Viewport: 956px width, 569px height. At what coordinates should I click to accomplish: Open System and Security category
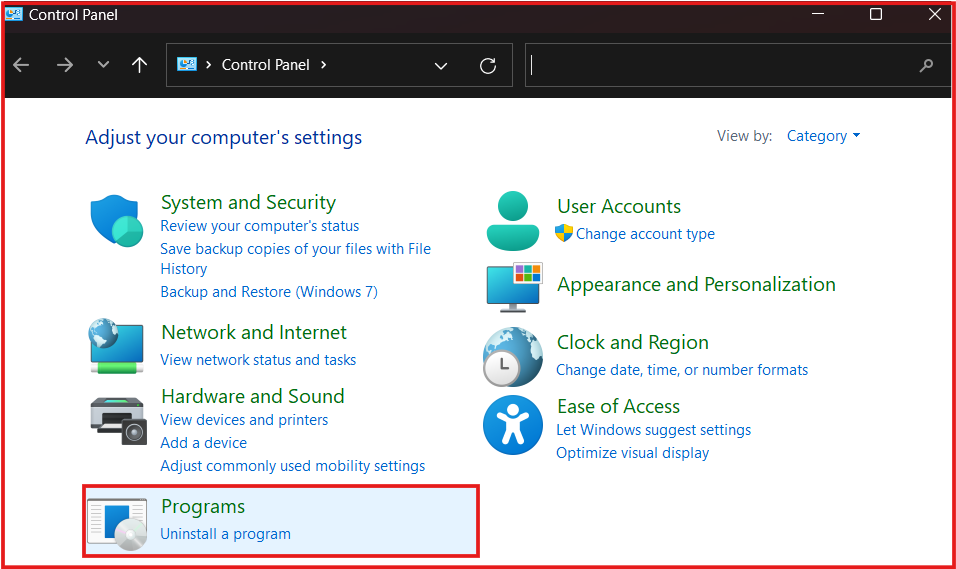click(248, 202)
